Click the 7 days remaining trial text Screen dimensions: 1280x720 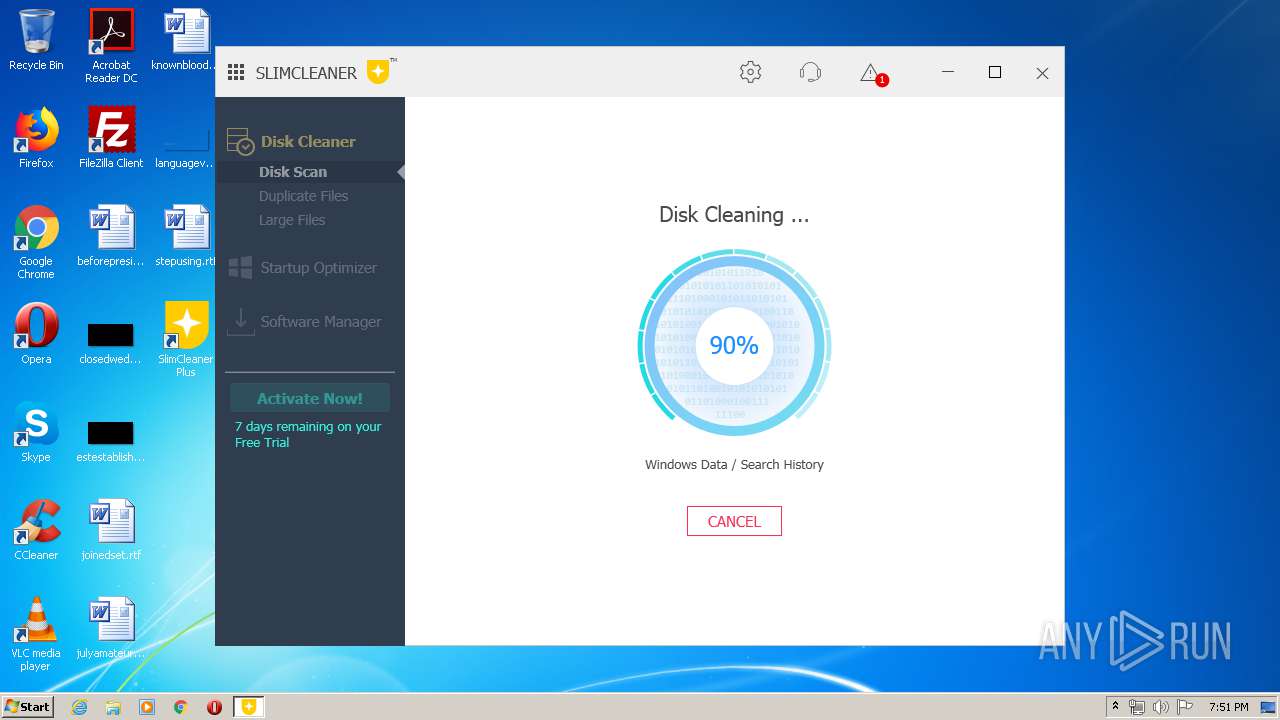point(308,434)
